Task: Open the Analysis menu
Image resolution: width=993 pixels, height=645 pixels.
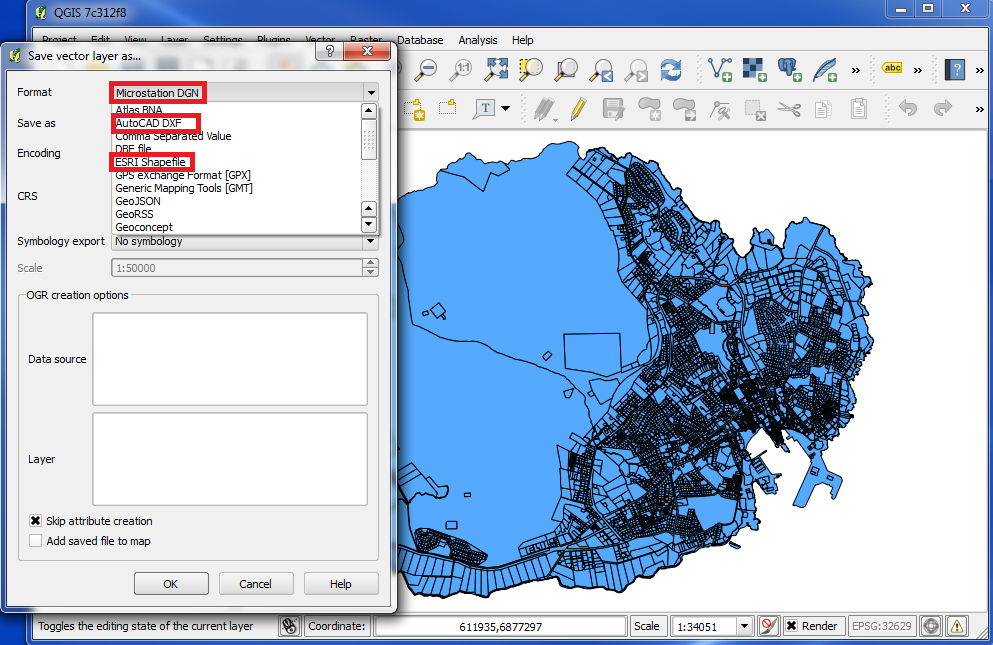Action: (478, 40)
